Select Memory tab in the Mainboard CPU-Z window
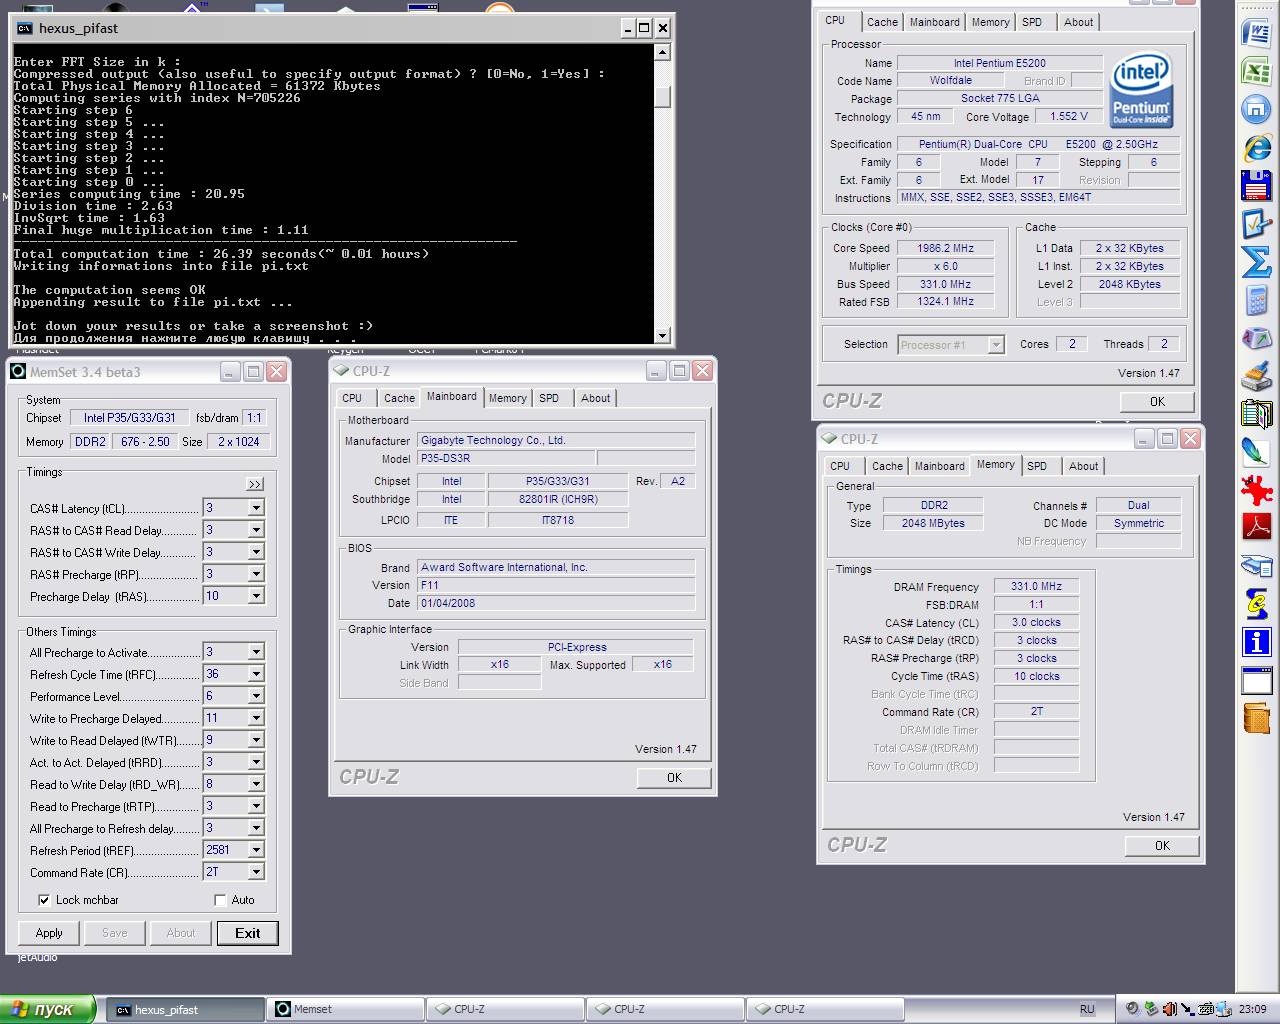 (x=507, y=398)
